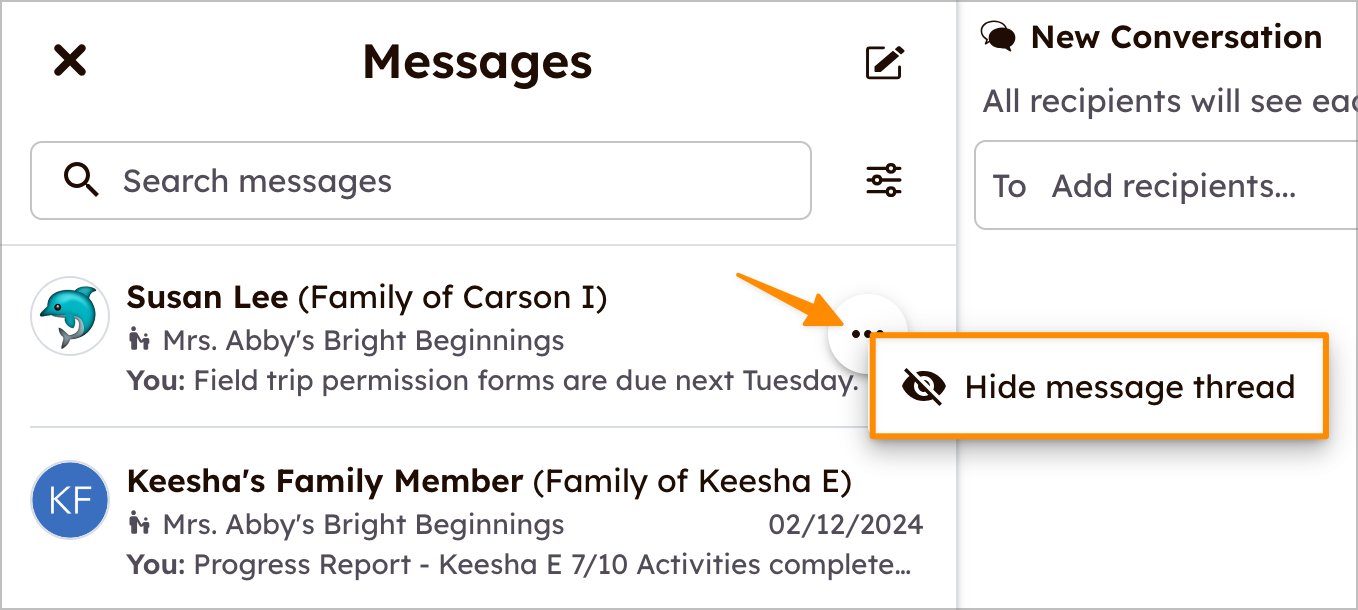Click the Messages title header
This screenshot has height=610, width=1358.
click(x=477, y=62)
